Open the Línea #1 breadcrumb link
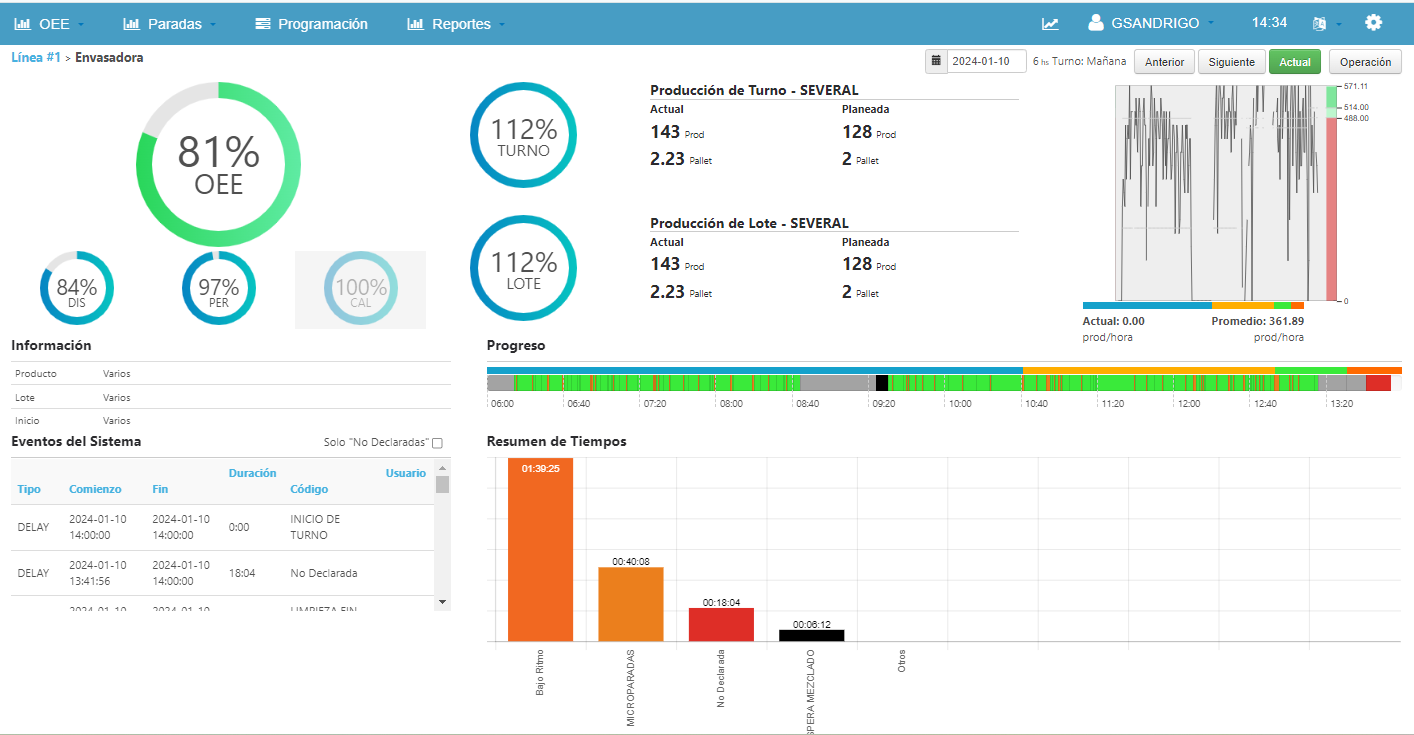This screenshot has height=735, width=1414. tap(36, 58)
